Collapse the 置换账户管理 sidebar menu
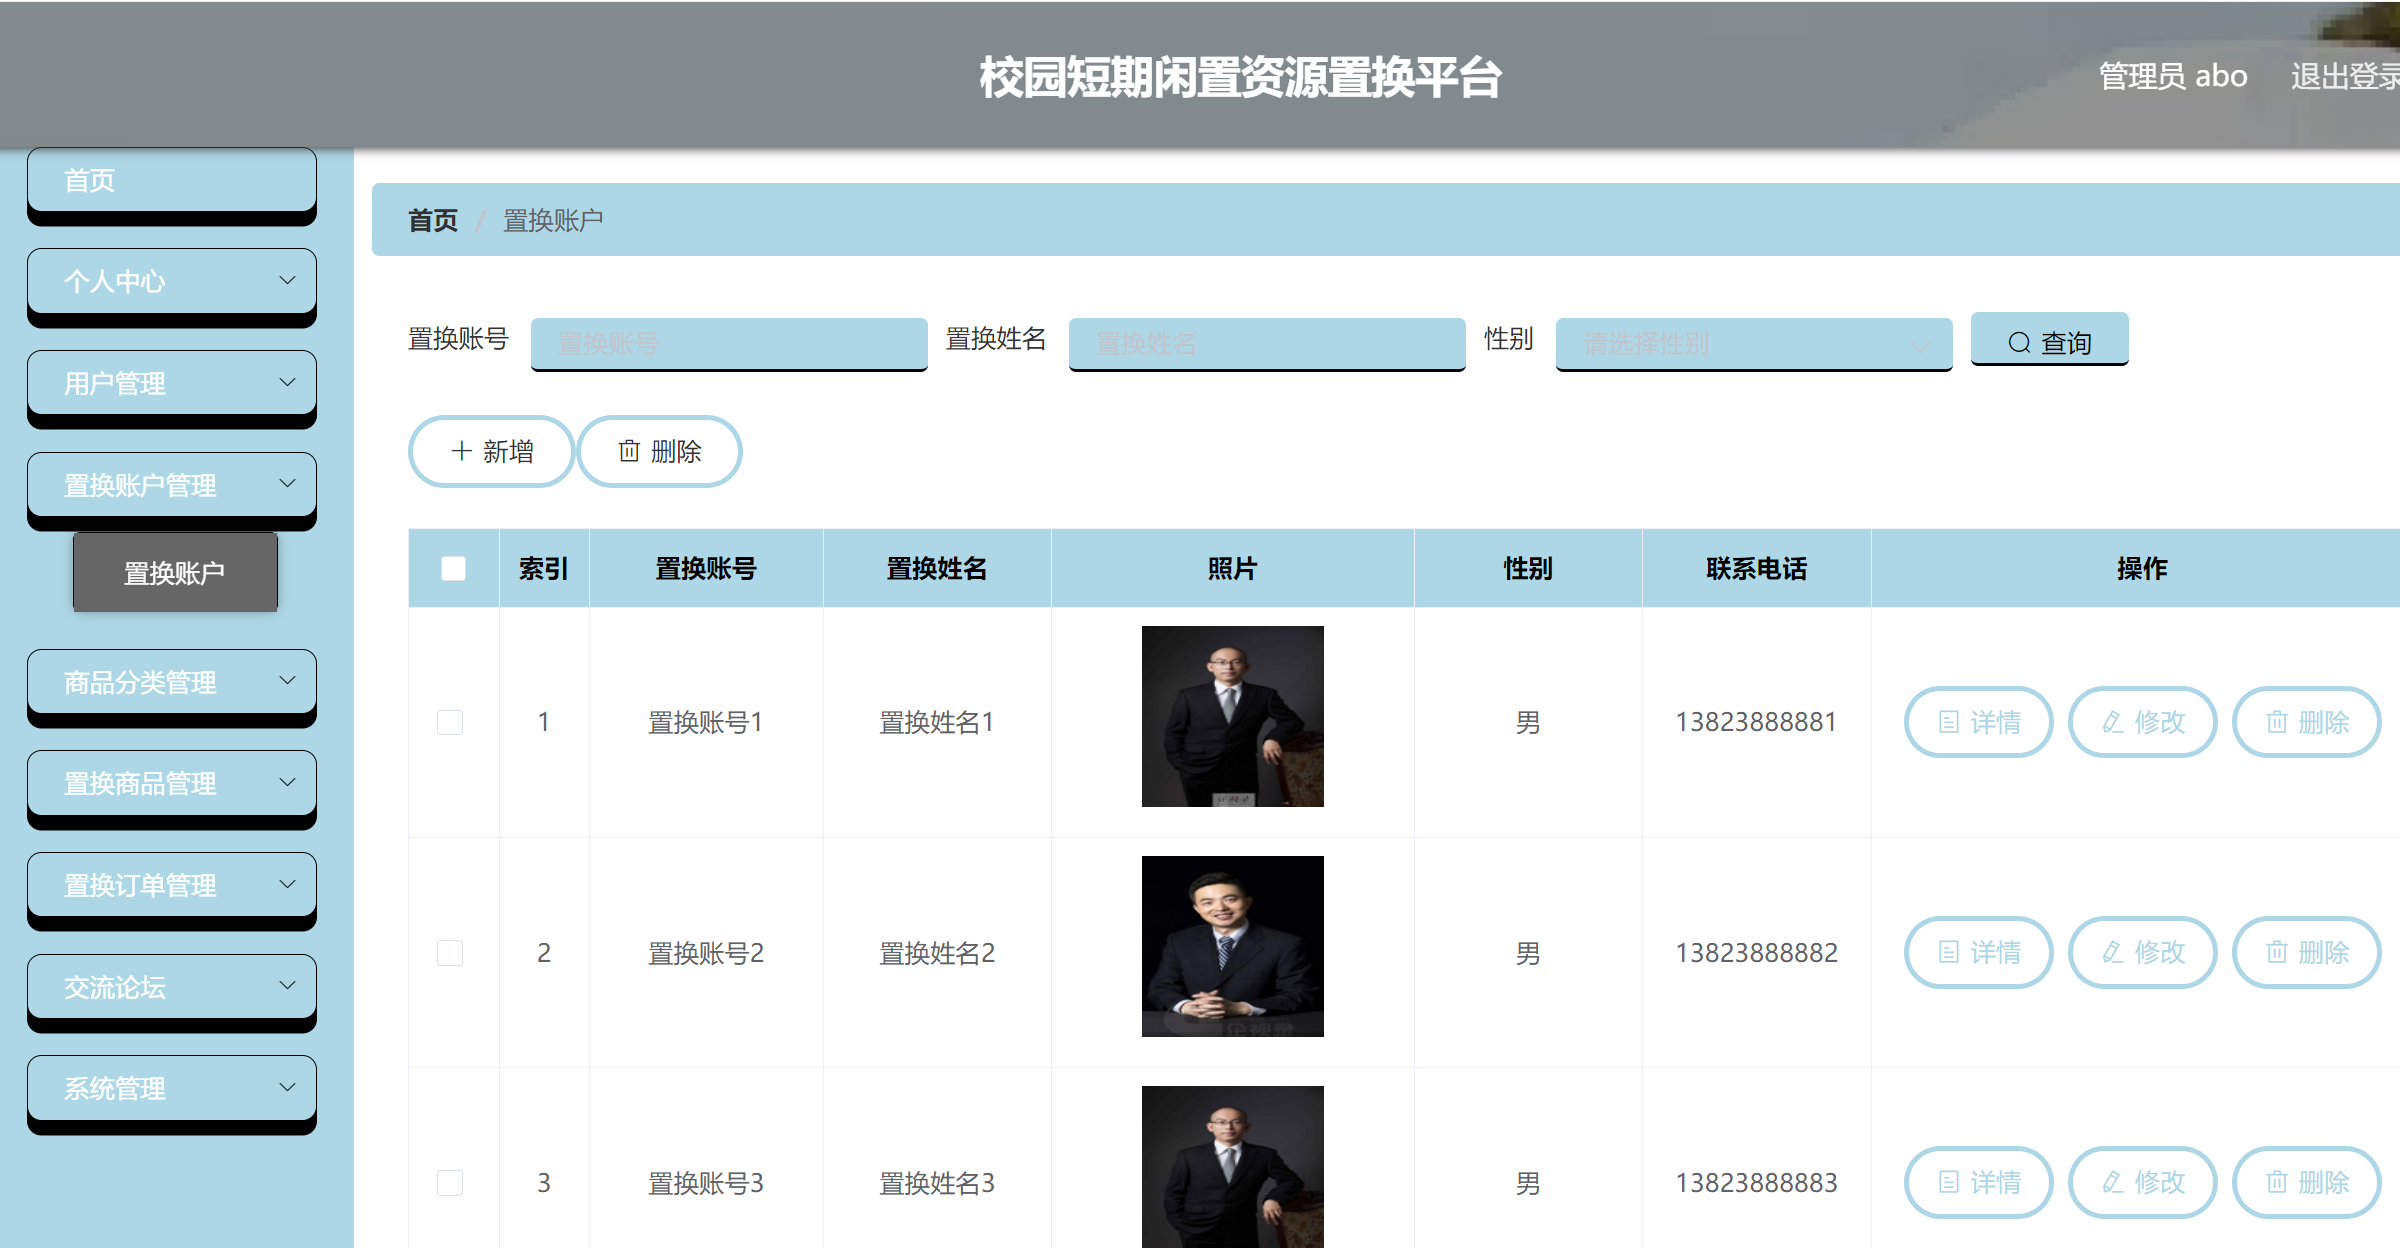 coord(171,486)
